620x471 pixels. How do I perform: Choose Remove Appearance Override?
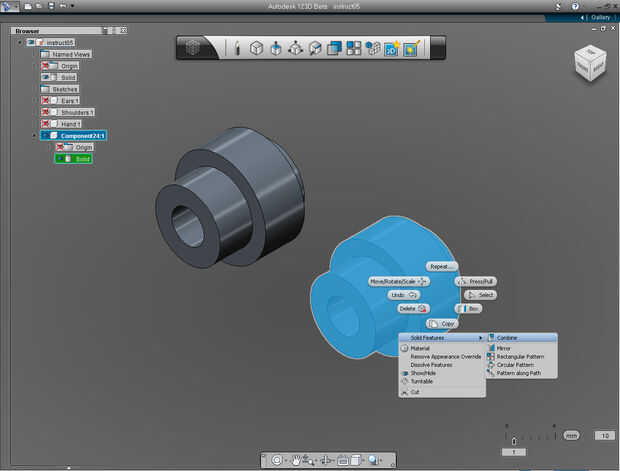pos(442,357)
